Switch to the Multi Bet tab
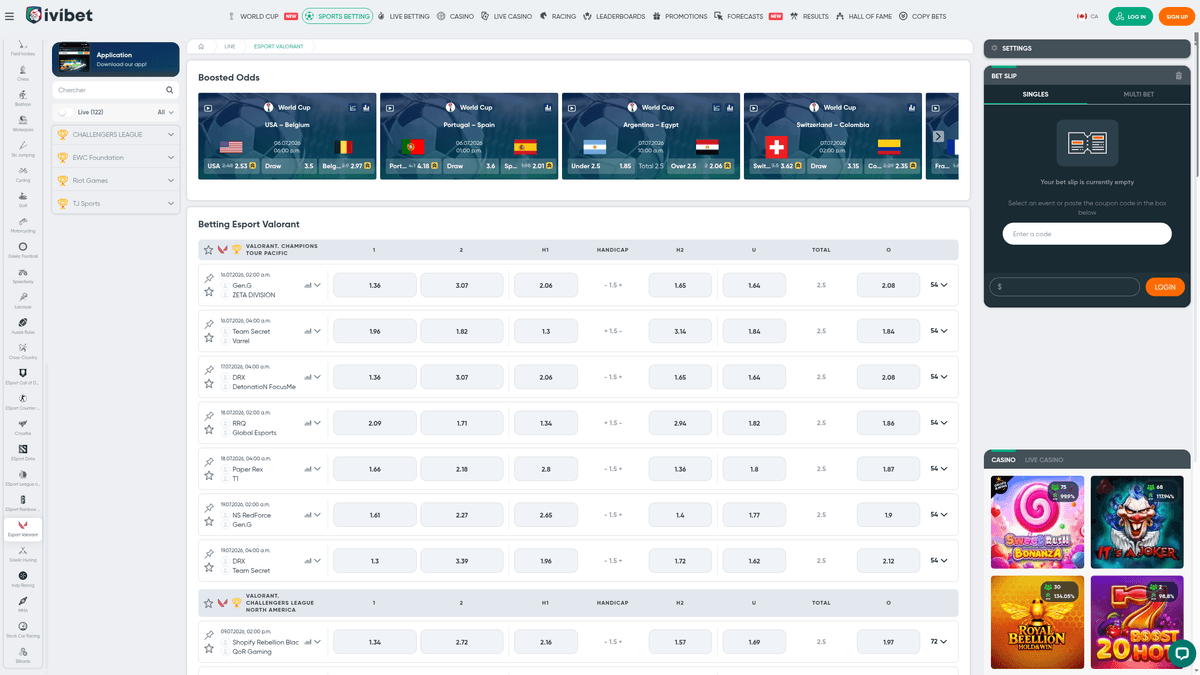 point(1138,94)
